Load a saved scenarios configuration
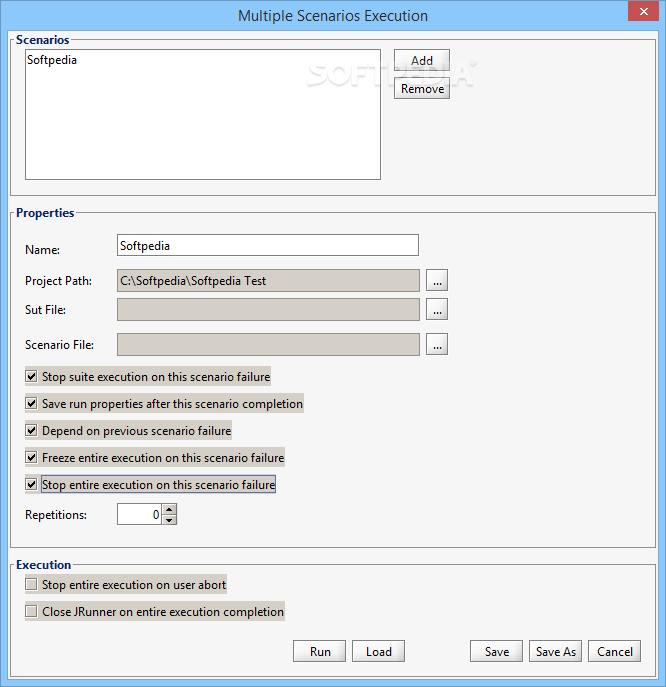This screenshot has height=687, width=666. tap(378, 652)
